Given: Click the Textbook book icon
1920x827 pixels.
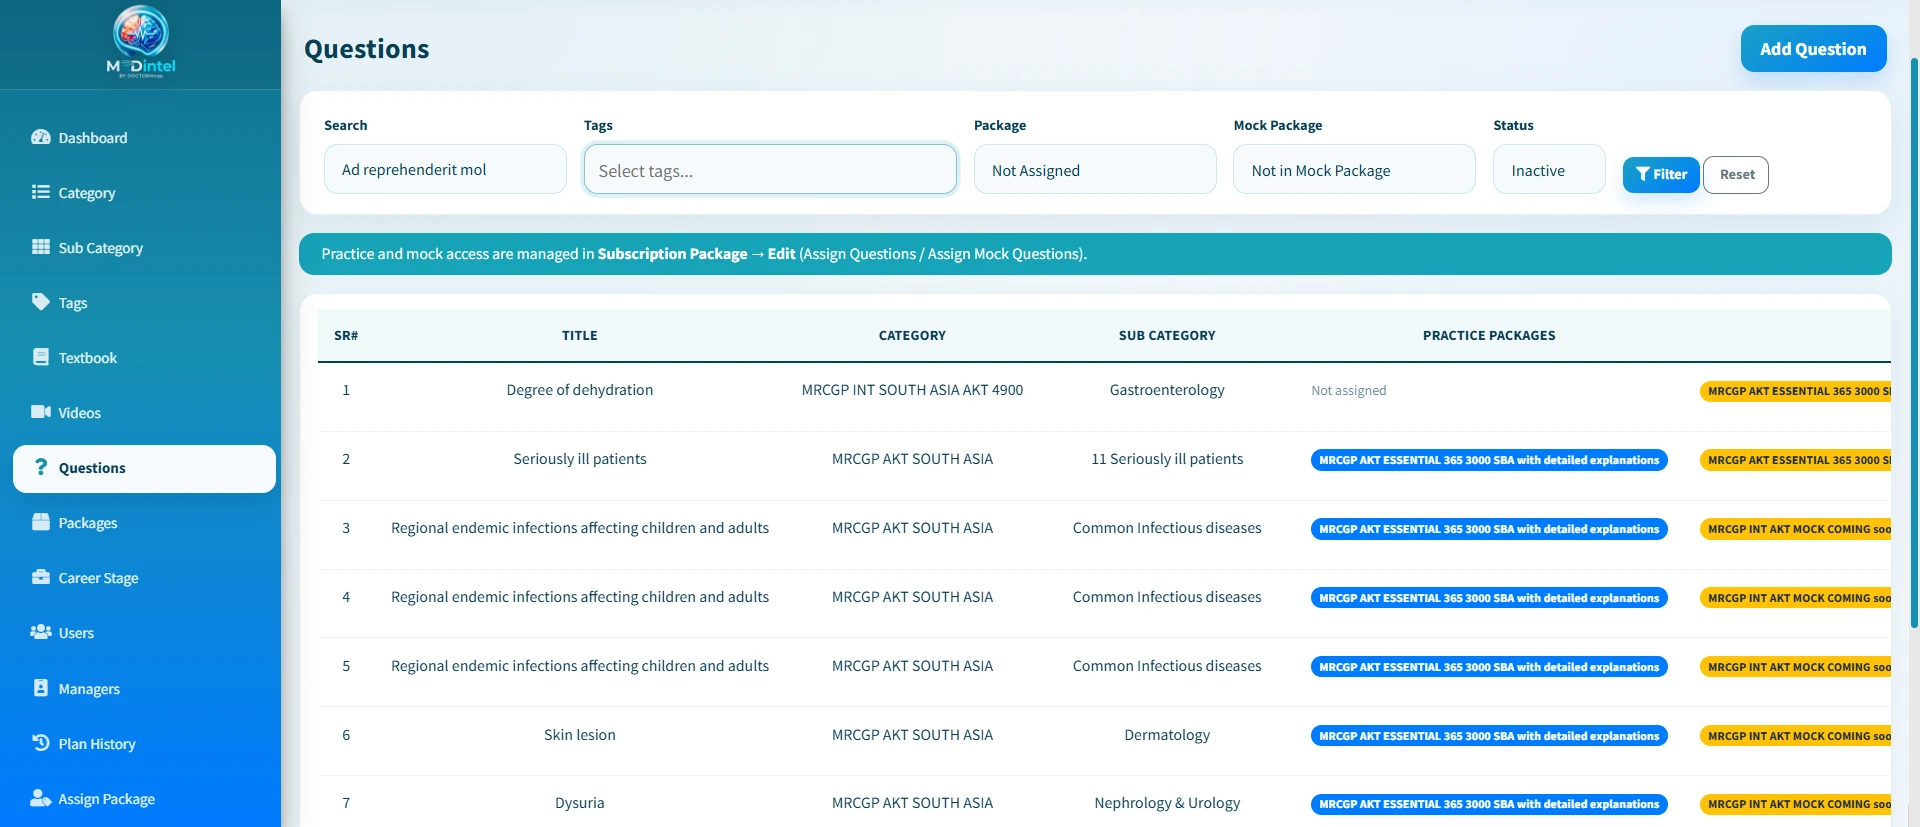Looking at the screenshot, I should tap(41, 357).
